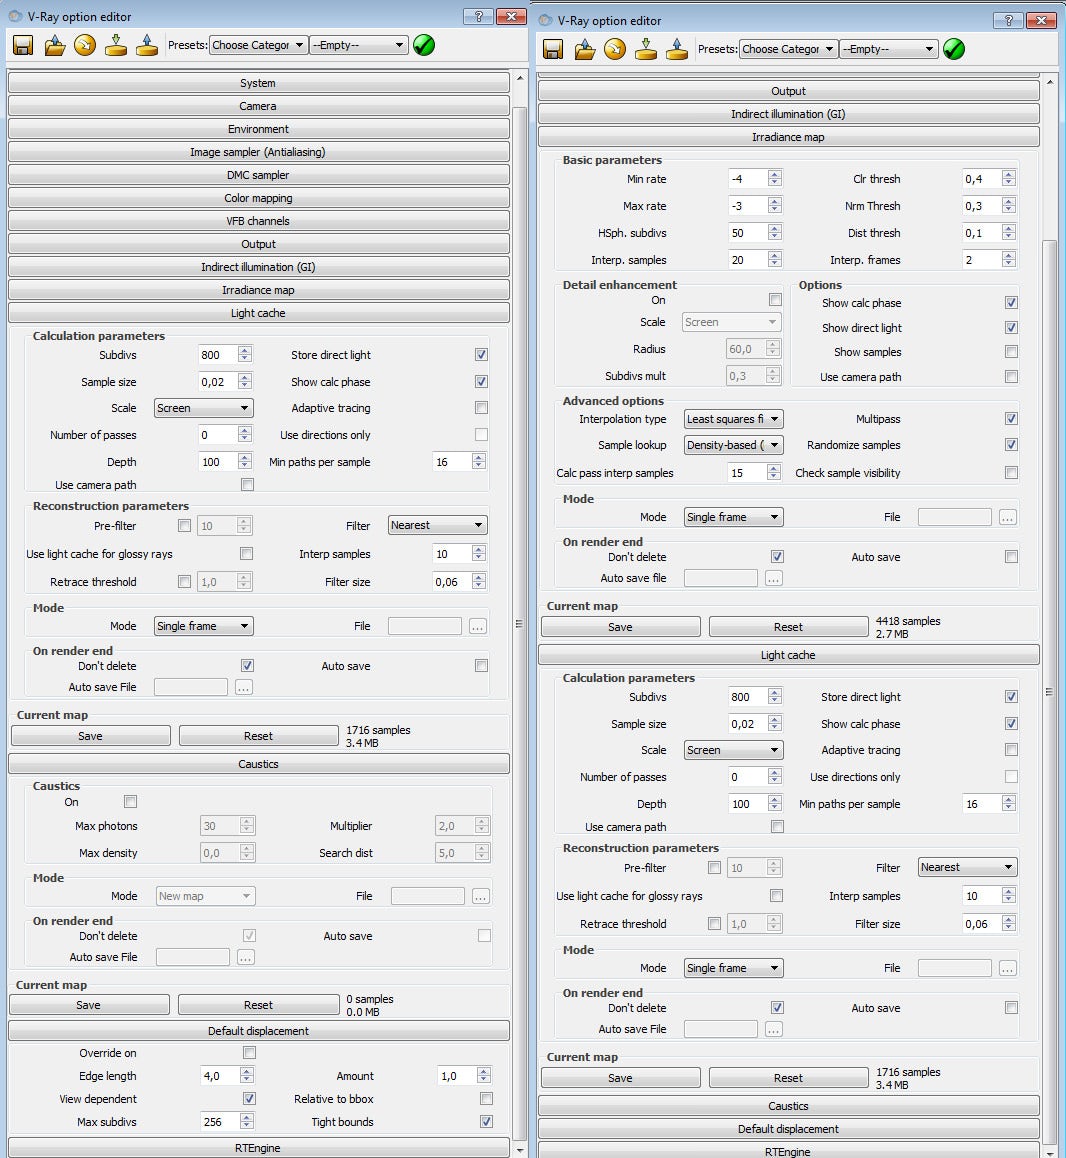Screen dimensions: 1066x1158
Task: Click the green down-arrow import icon in right window
Action: click(x=646, y=49)
